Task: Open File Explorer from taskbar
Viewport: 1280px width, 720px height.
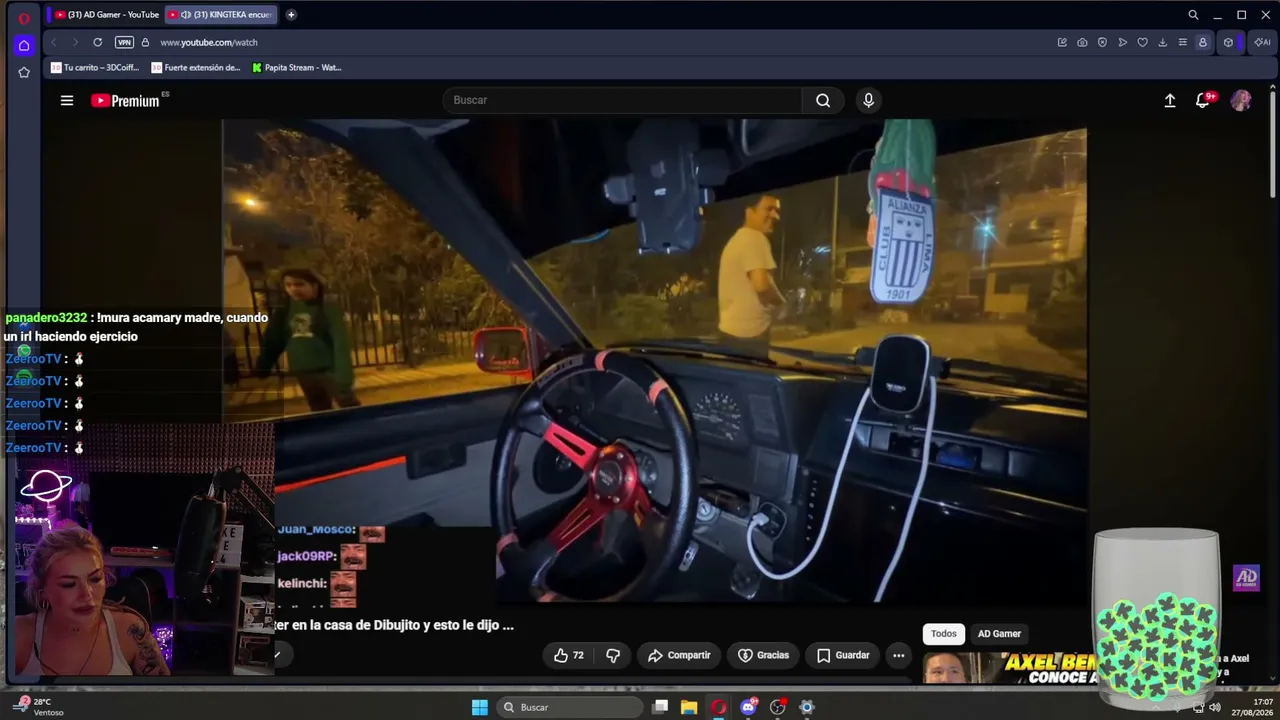Action: pyautogui.click(x=689, y=707)
